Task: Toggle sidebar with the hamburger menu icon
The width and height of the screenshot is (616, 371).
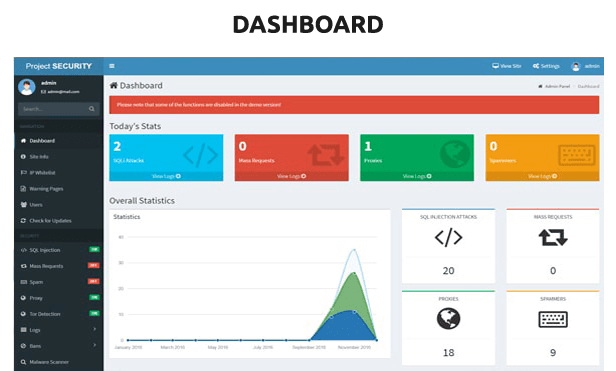Action: click(x=112, y=66)
